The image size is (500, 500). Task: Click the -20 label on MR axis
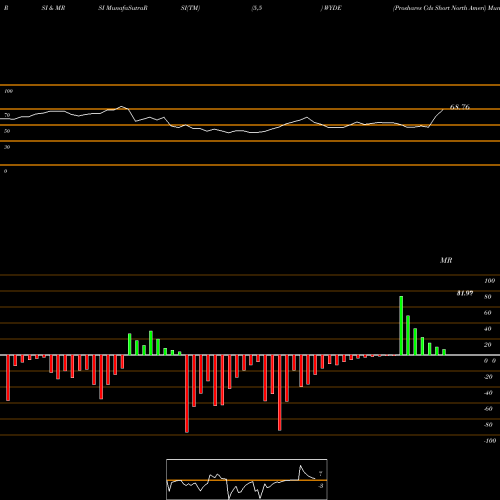tap(488, 377)
